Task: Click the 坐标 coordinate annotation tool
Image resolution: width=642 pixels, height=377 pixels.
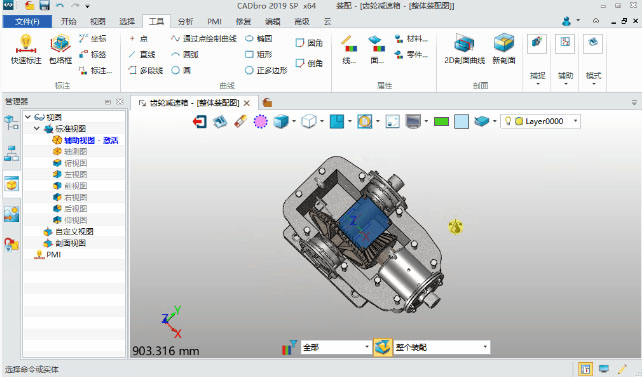Action: (x=93, y=38)
